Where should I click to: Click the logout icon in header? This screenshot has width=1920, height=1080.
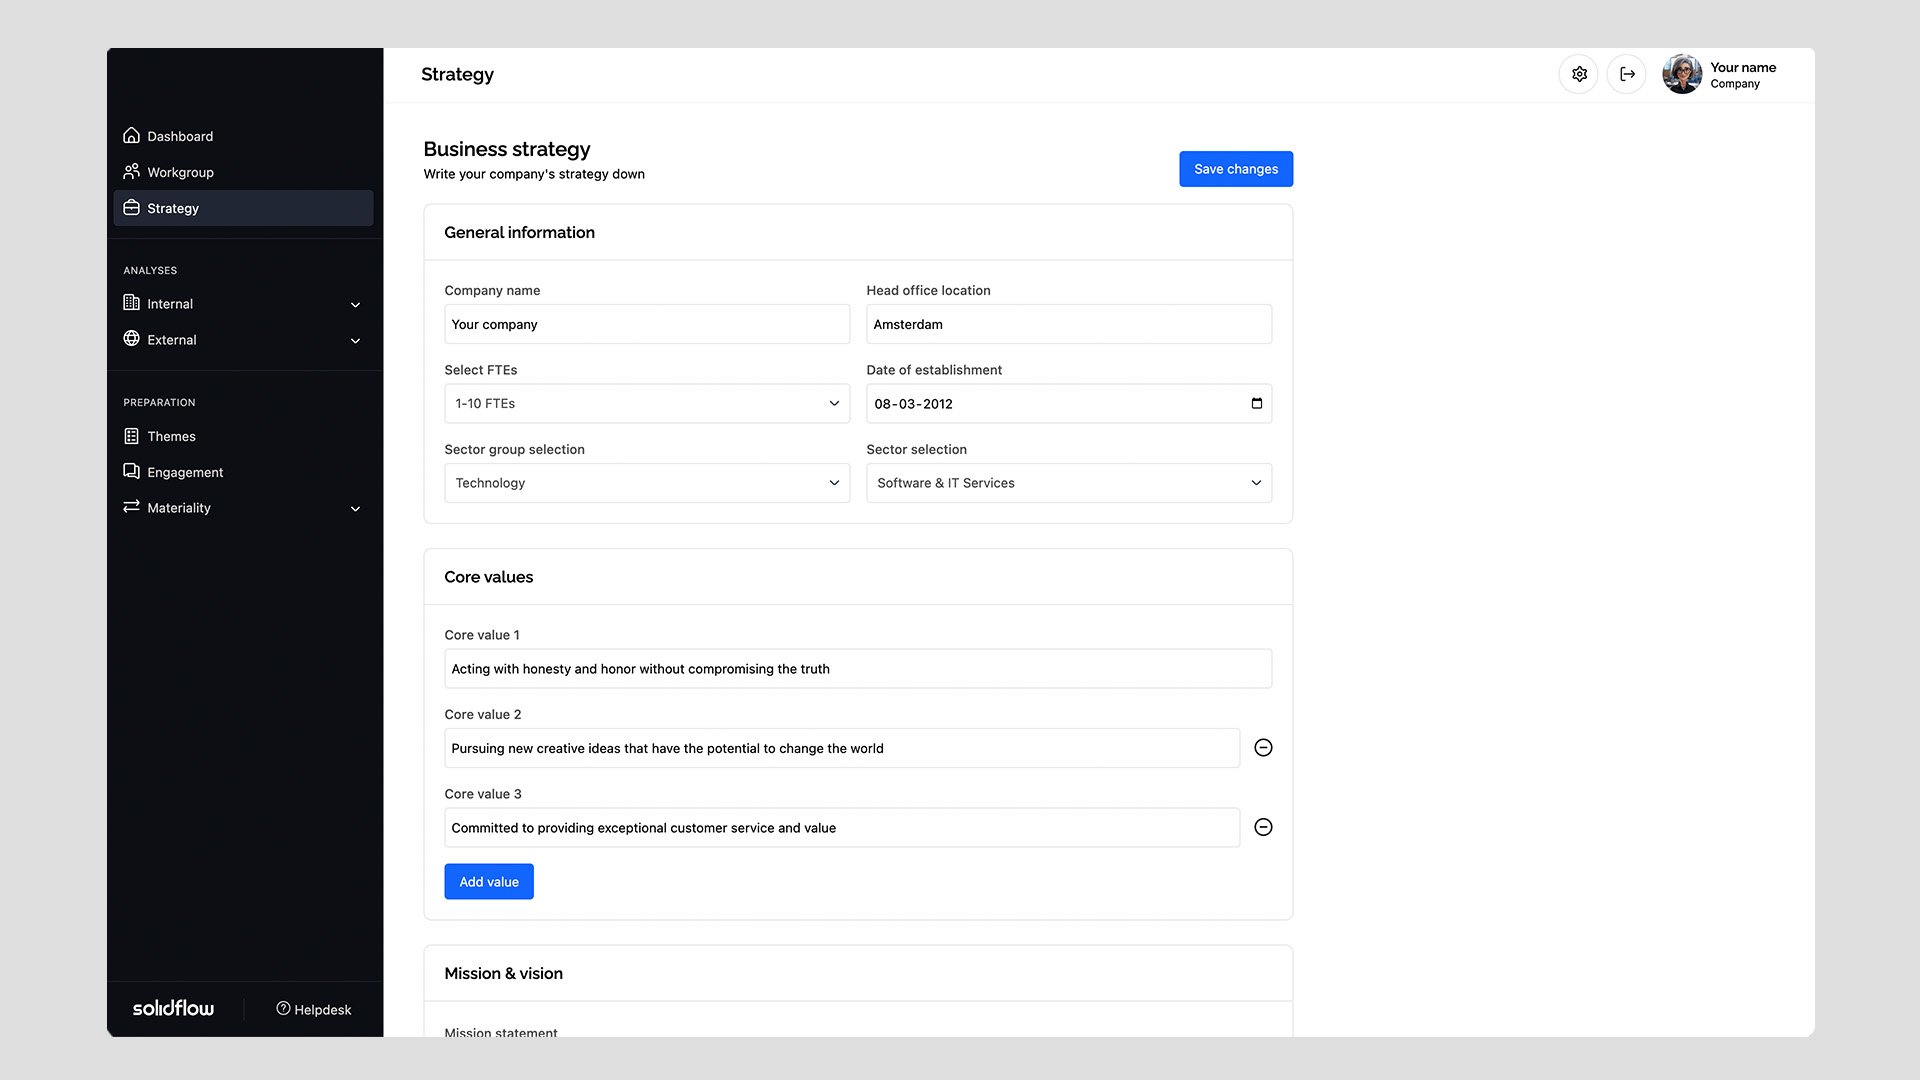click(1627, 74)
